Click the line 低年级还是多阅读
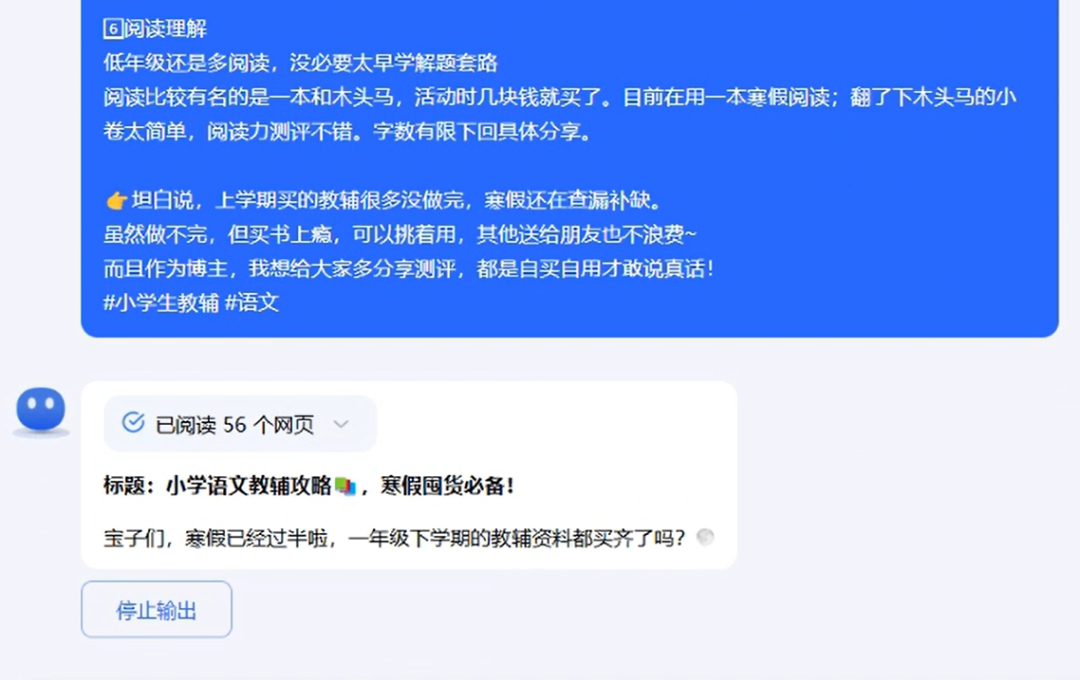 click(x=300, y=63)
